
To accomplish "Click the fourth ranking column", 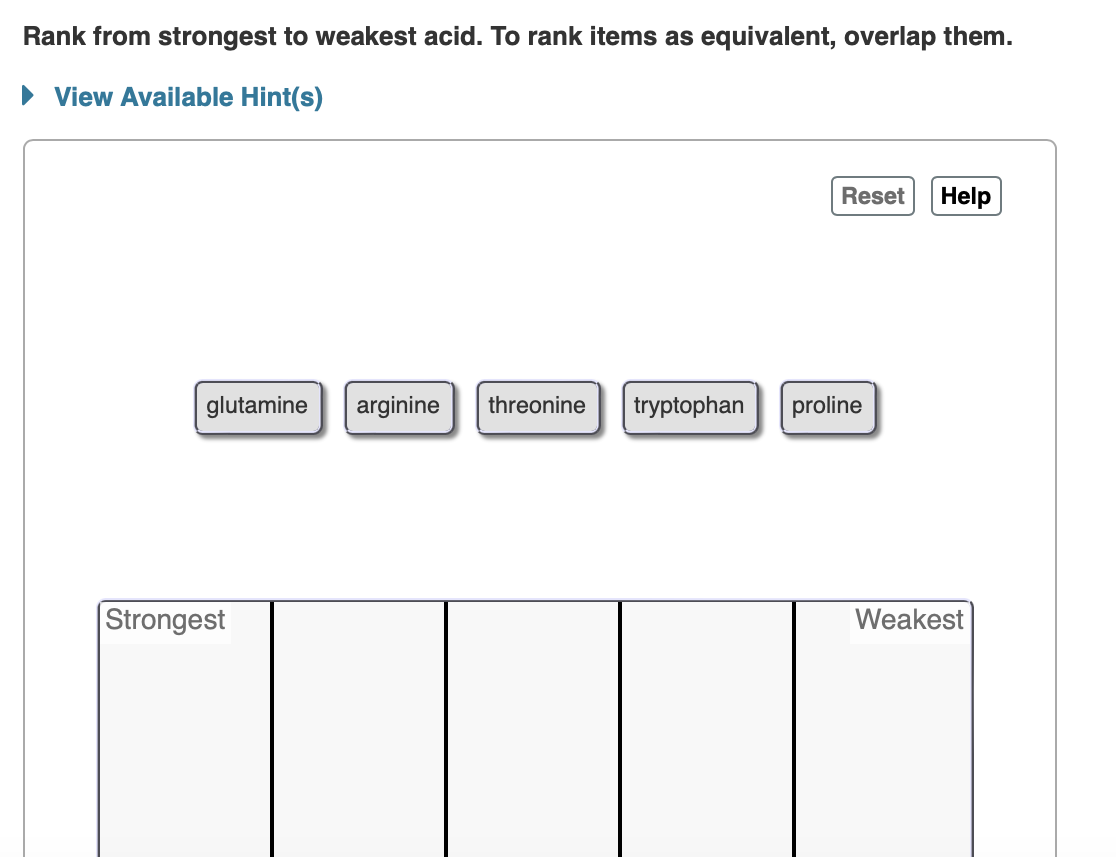I will coord(706,730).
